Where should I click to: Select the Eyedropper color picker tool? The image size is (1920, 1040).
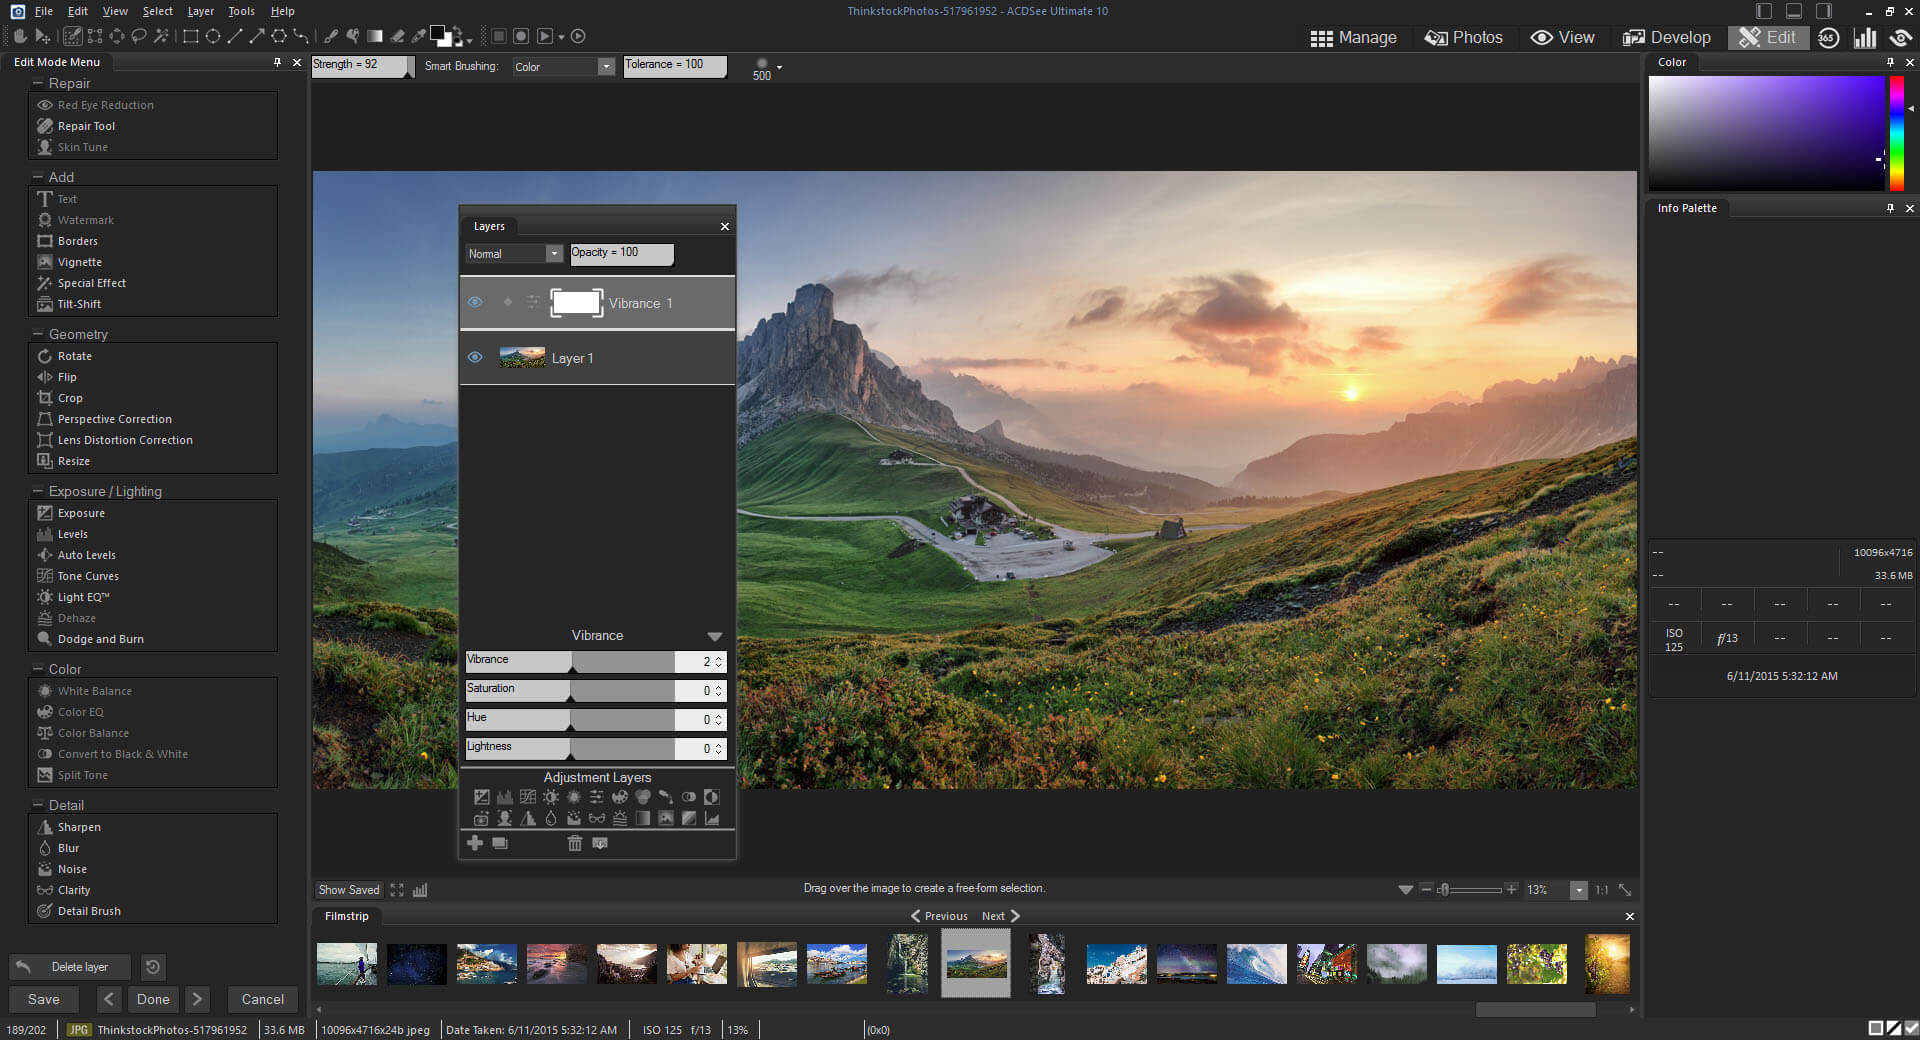[419, 36]
